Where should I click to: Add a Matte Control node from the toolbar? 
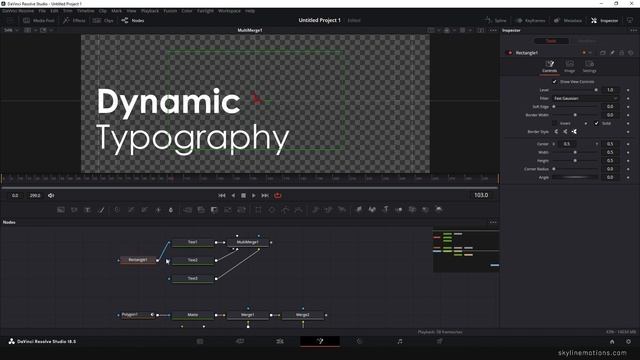(x=214, y=210)
